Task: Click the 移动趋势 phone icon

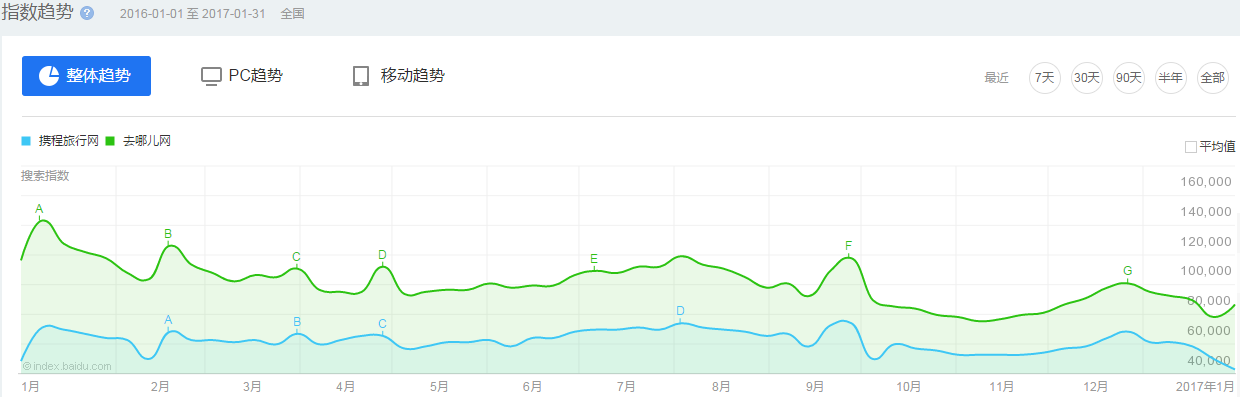Action: (361, 76)
